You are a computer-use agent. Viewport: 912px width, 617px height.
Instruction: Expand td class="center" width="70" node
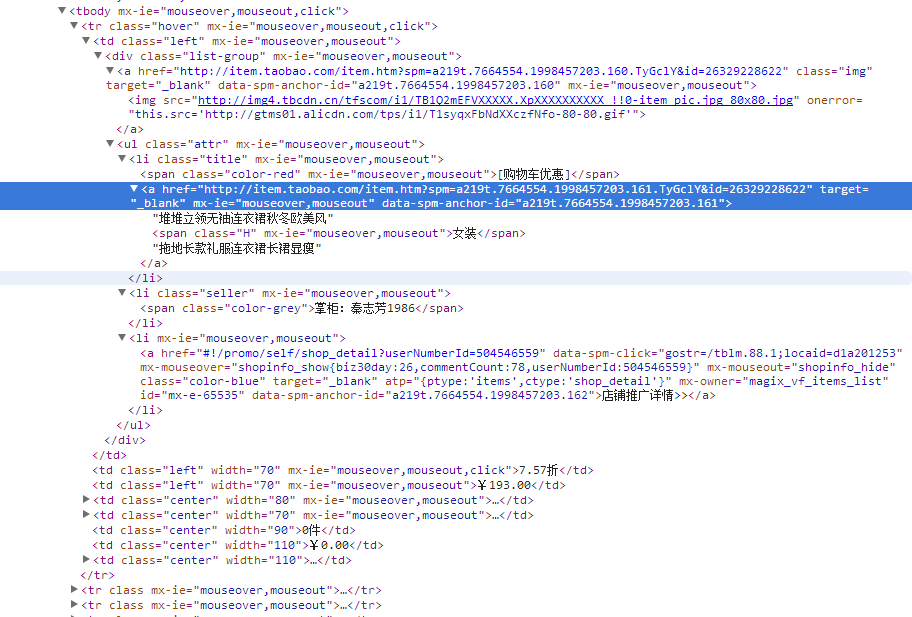[x=86, y=515]
